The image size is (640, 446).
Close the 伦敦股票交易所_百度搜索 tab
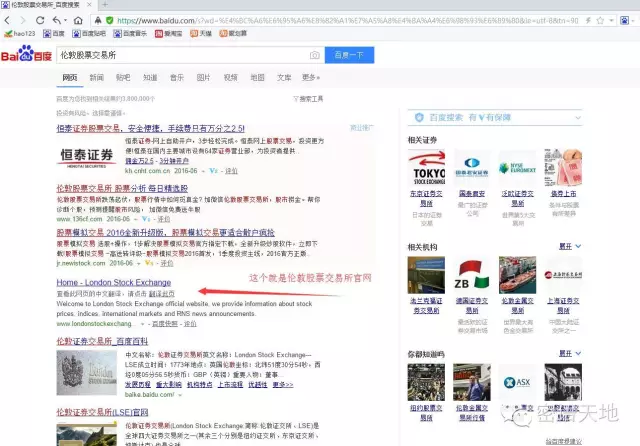tap(89, 5)
